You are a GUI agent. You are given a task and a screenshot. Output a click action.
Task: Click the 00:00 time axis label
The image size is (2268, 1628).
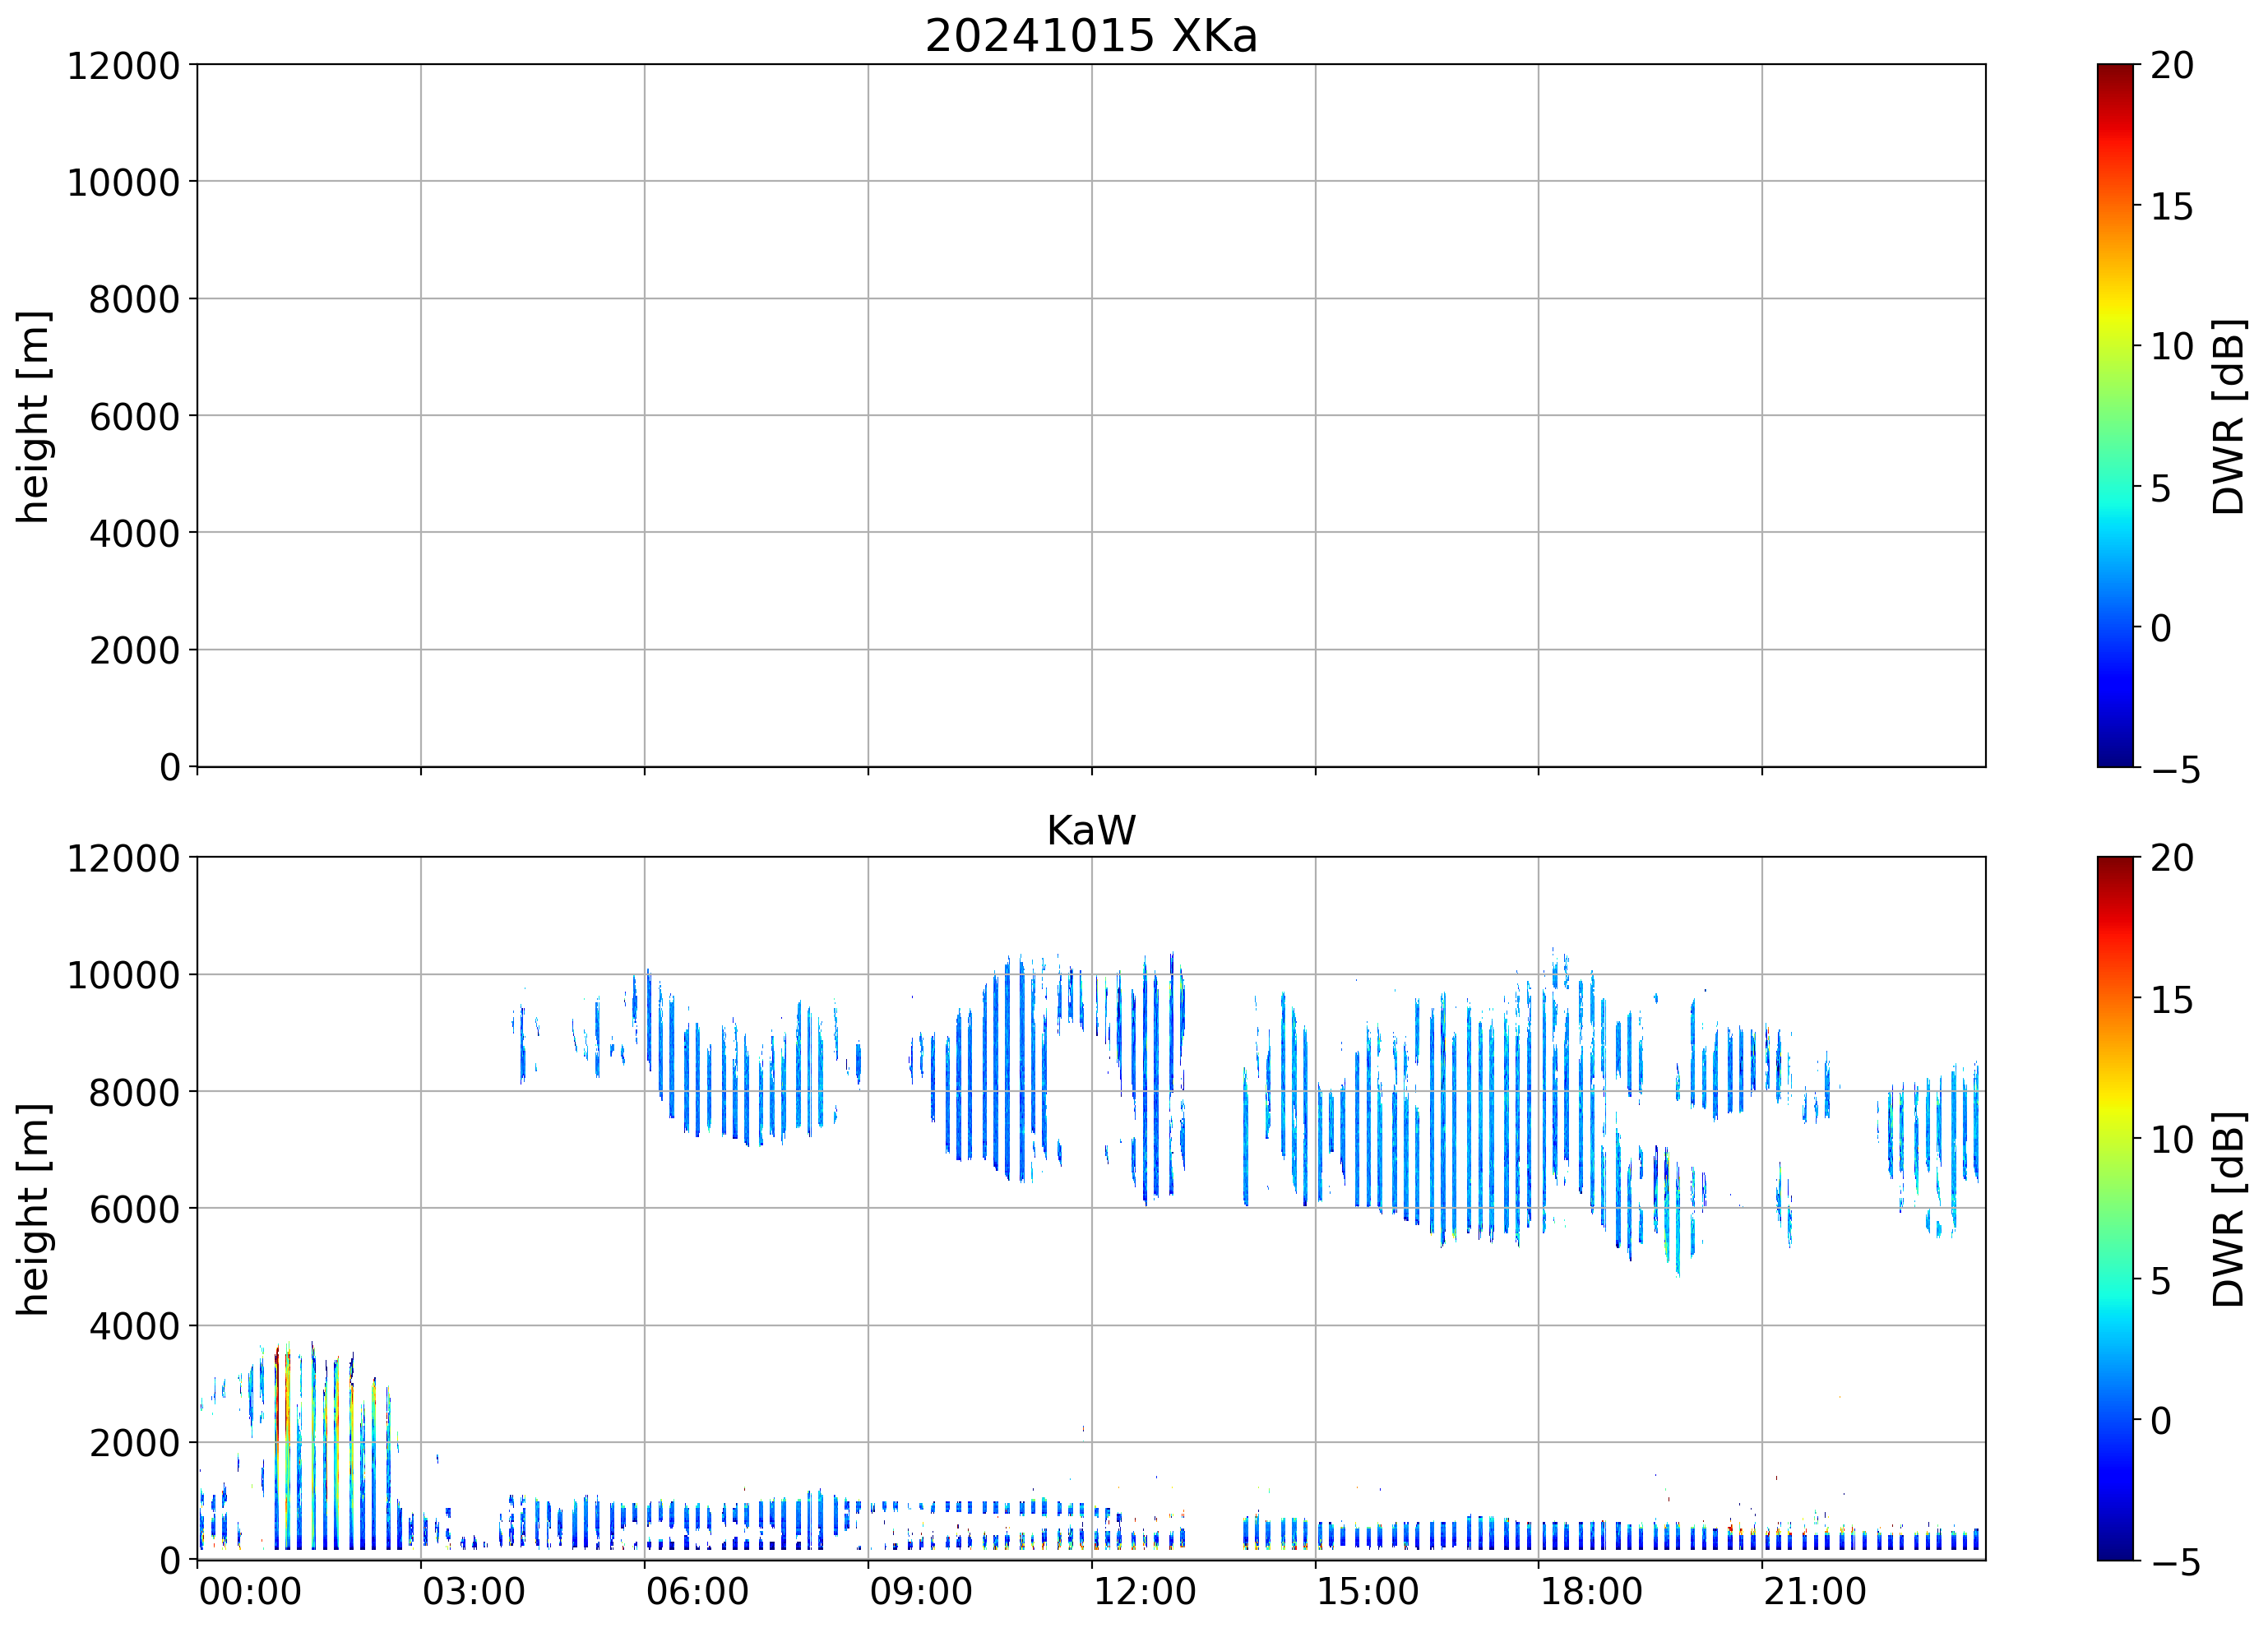point(250,1591)
